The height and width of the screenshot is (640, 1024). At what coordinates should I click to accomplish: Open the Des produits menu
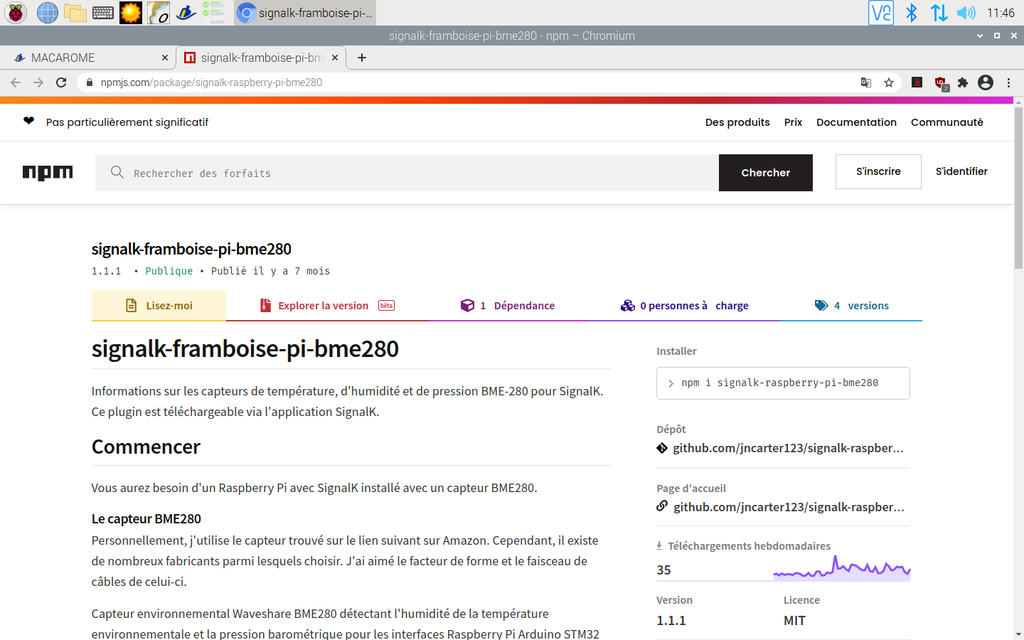click(x=737, y=122)
